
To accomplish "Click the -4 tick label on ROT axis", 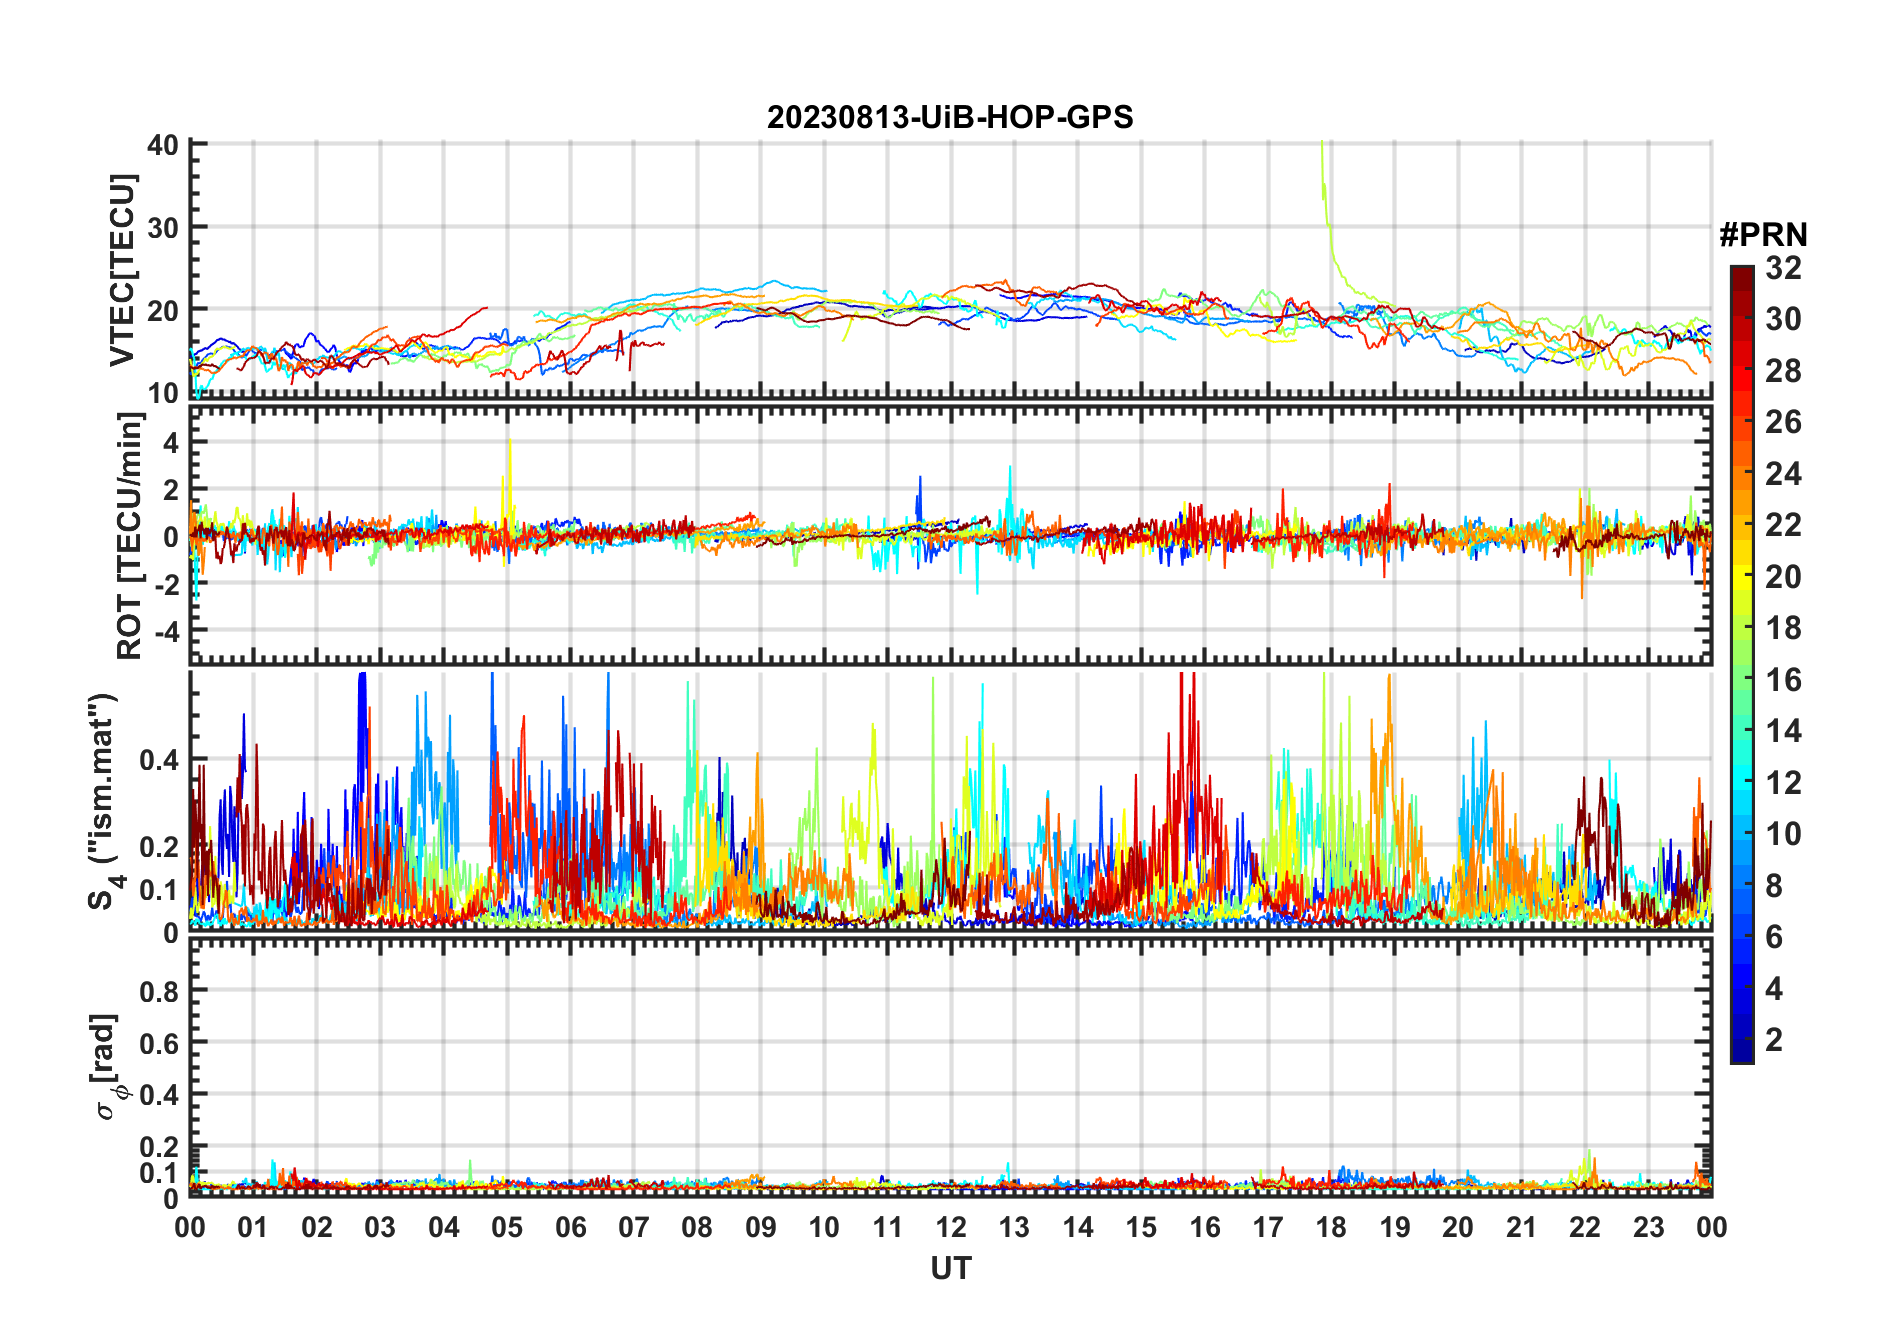I will point(165,632).
